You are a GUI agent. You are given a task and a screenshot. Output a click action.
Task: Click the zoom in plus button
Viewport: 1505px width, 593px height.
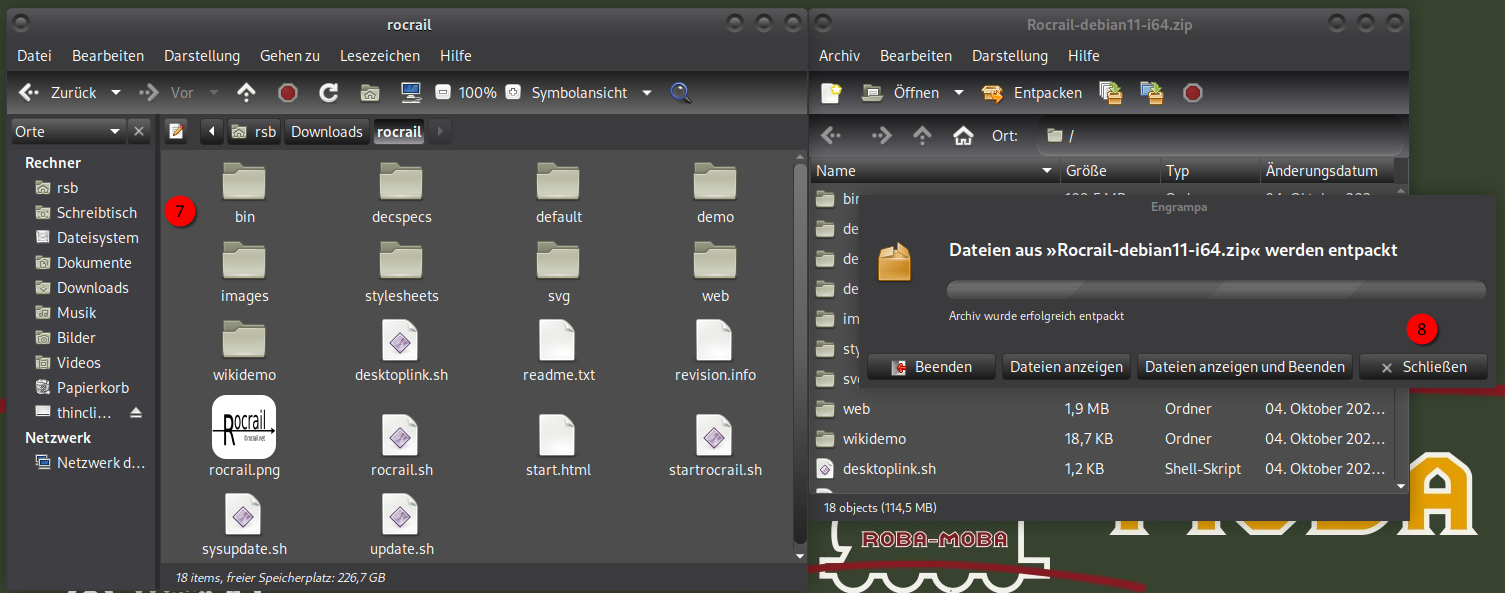pyautogui.click(x=513, y=93)
